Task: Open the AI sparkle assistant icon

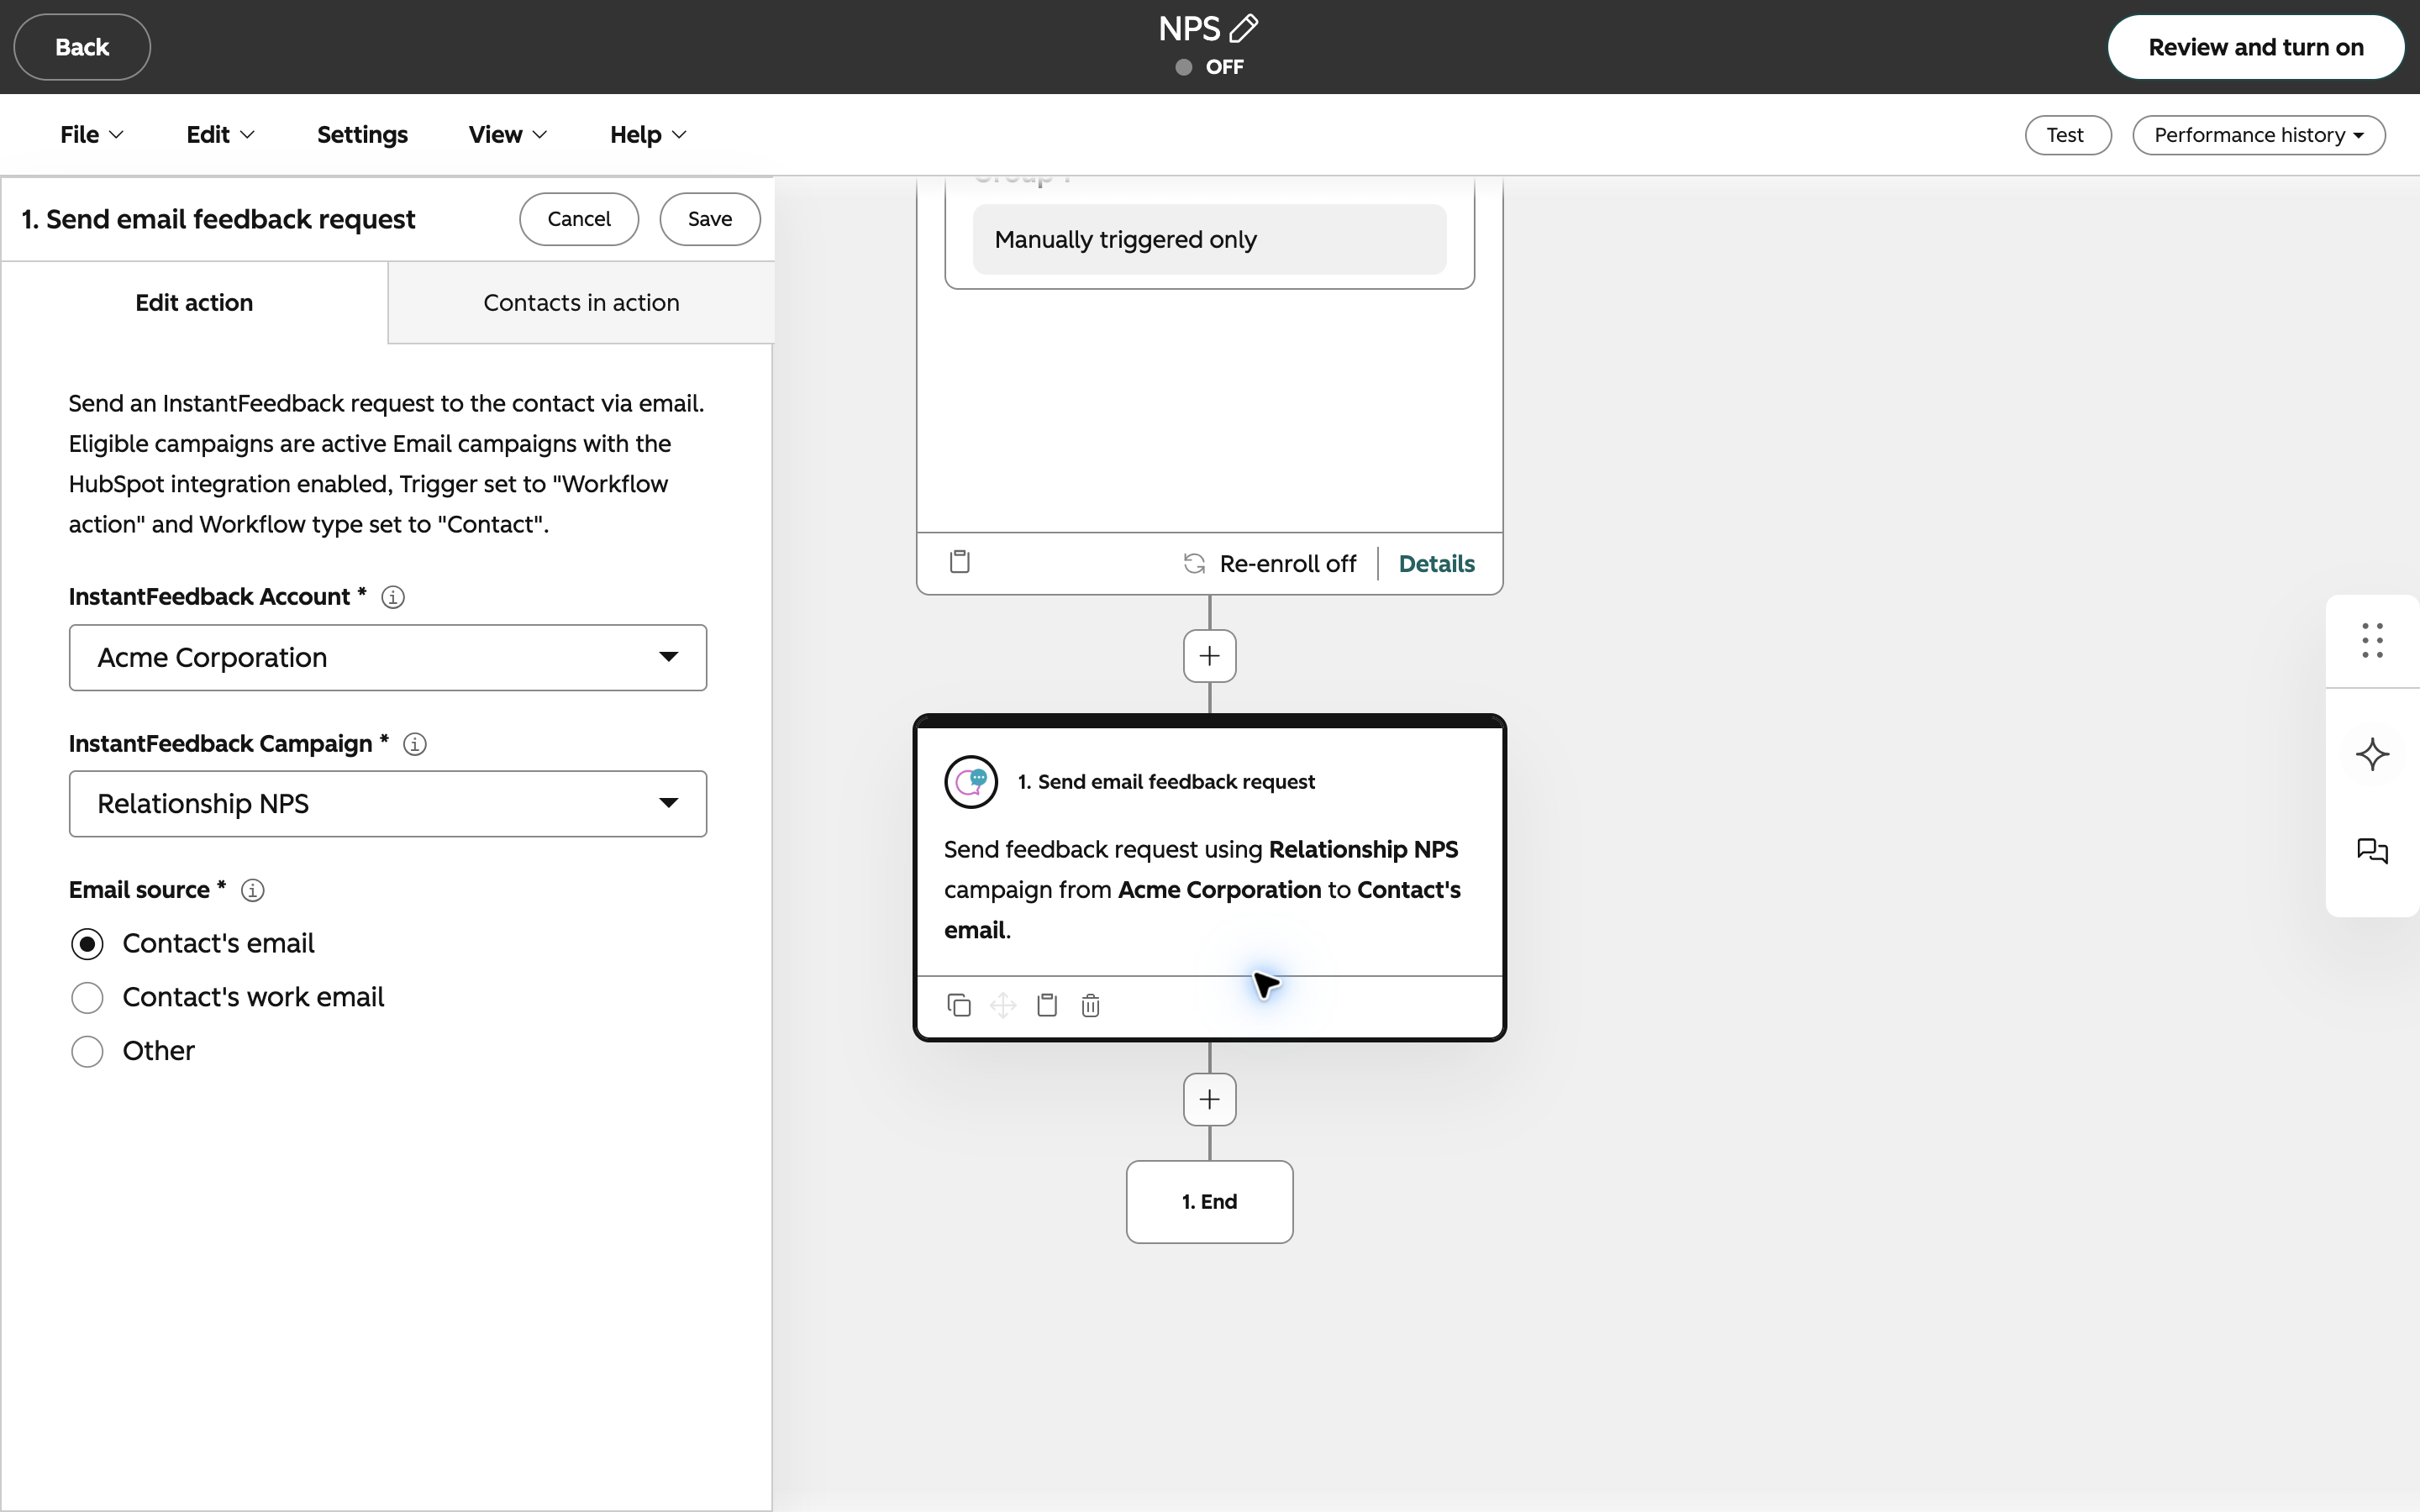Action: [2373, 754]
